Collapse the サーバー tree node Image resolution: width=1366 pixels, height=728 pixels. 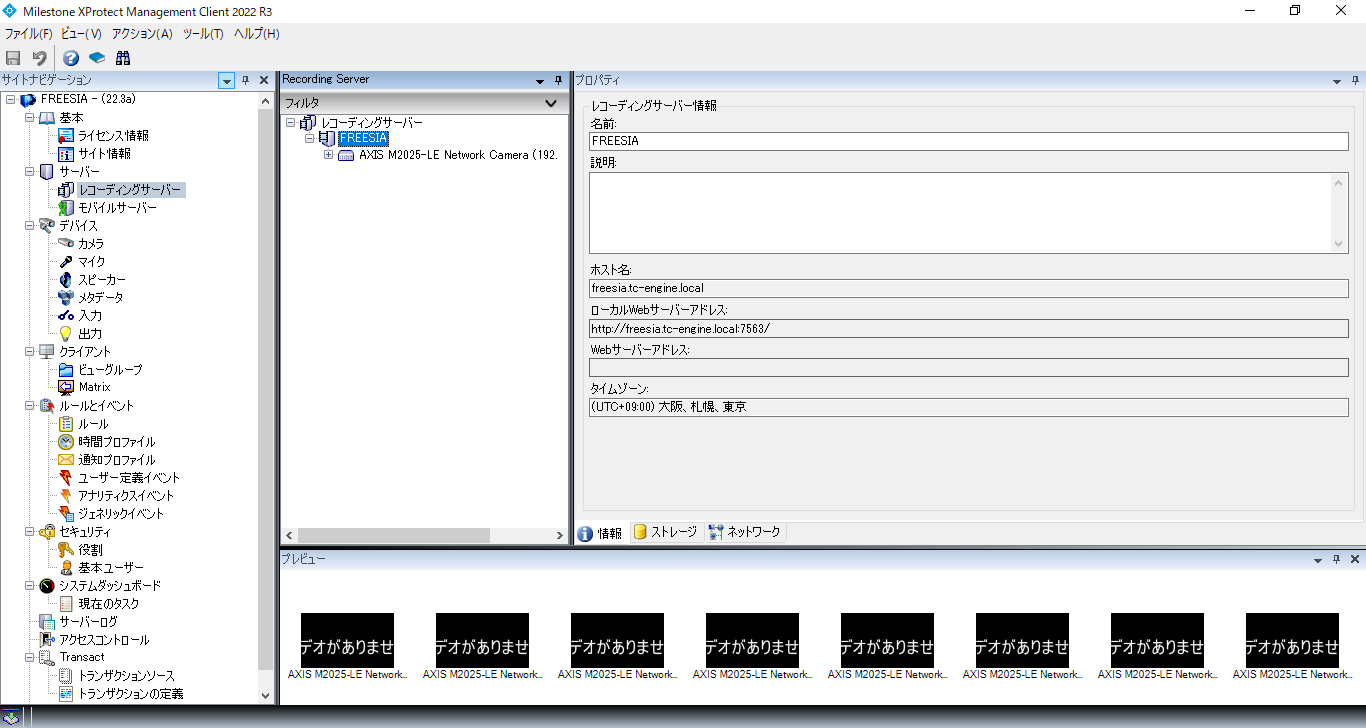(30, 172)
